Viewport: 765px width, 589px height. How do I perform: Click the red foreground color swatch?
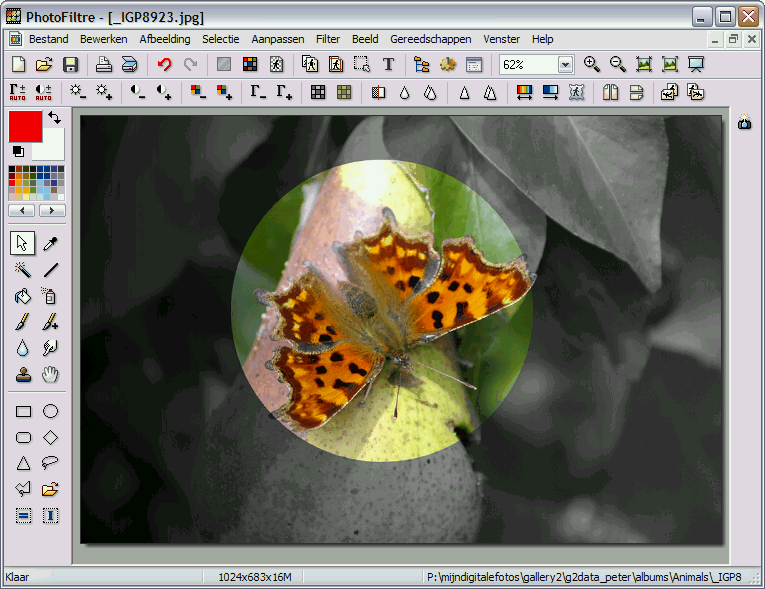coord(25,126)
